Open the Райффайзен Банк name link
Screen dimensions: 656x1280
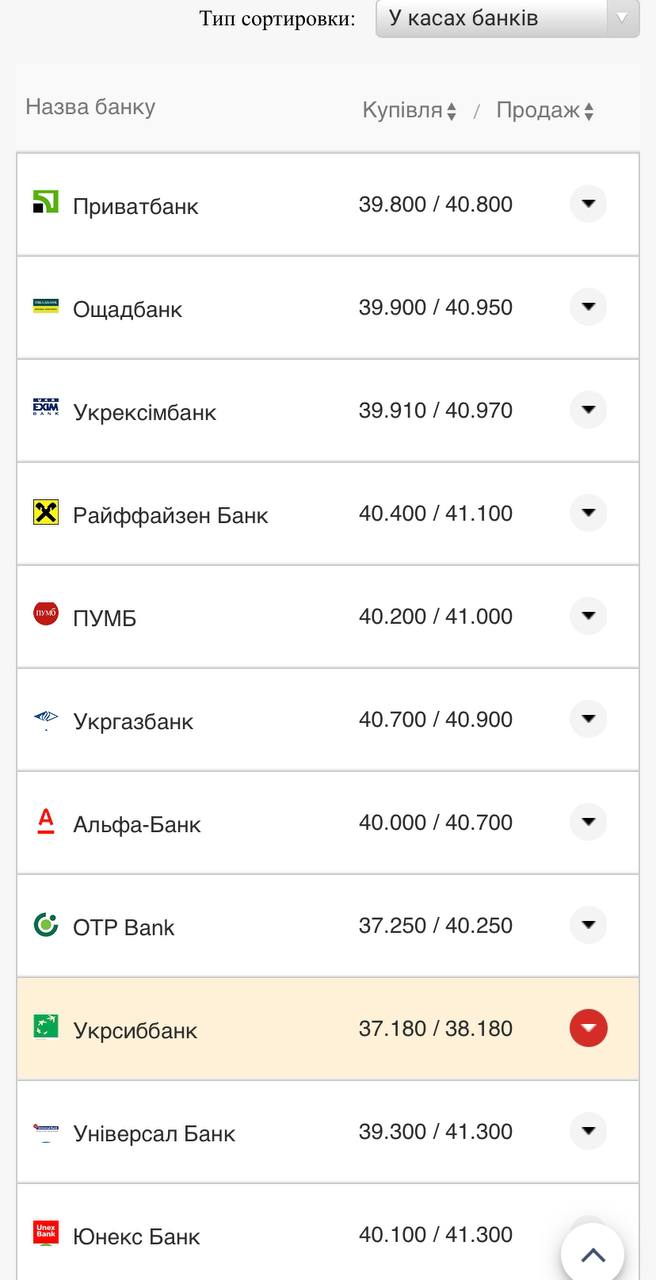coord(170,515)
